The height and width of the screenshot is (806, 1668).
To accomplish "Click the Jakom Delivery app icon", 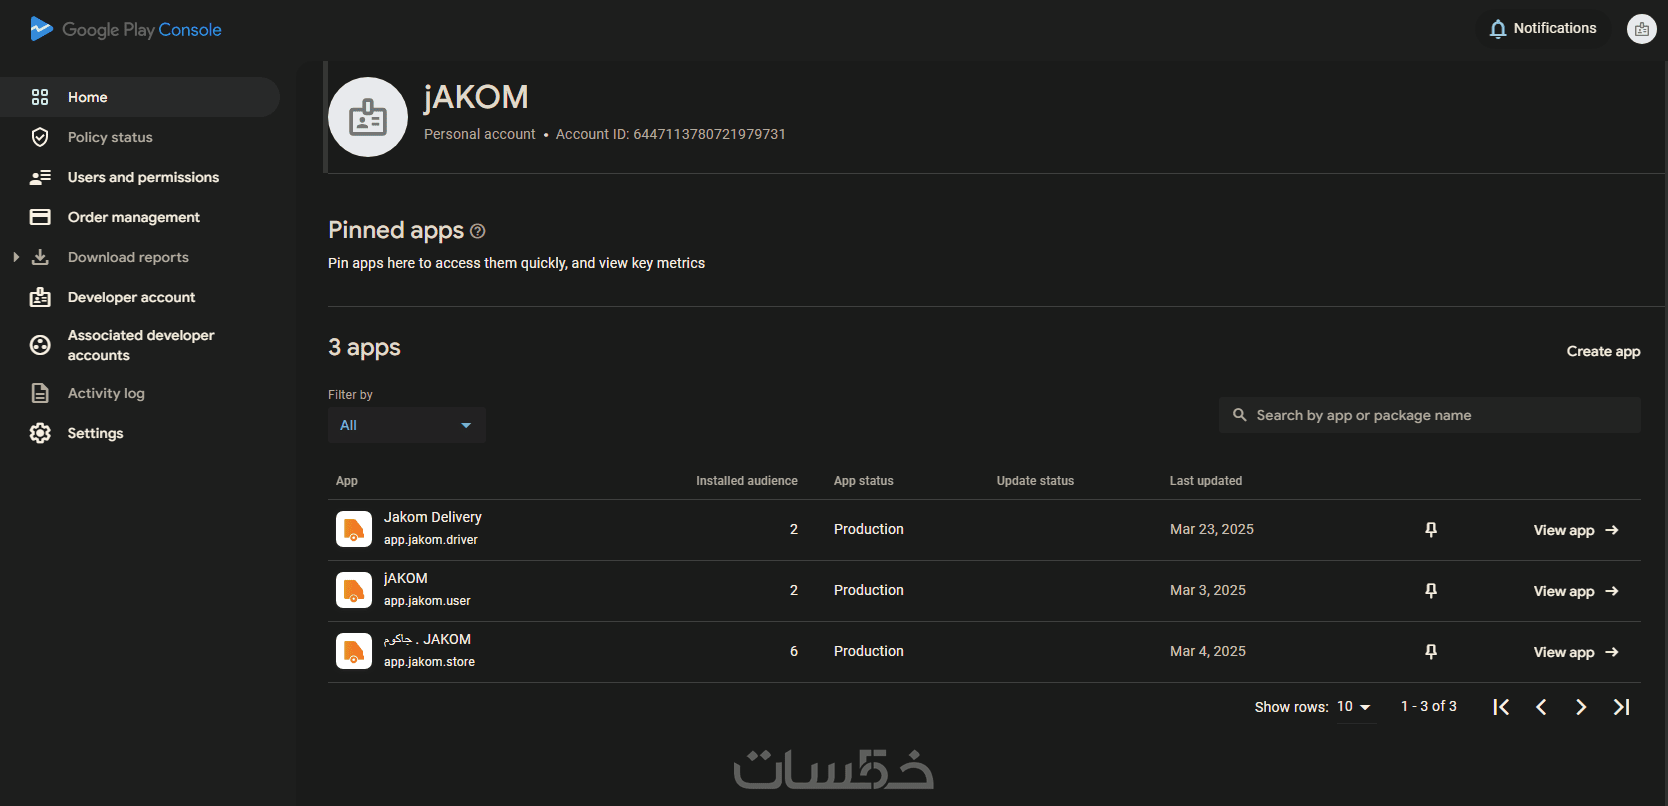I will 354,529.
